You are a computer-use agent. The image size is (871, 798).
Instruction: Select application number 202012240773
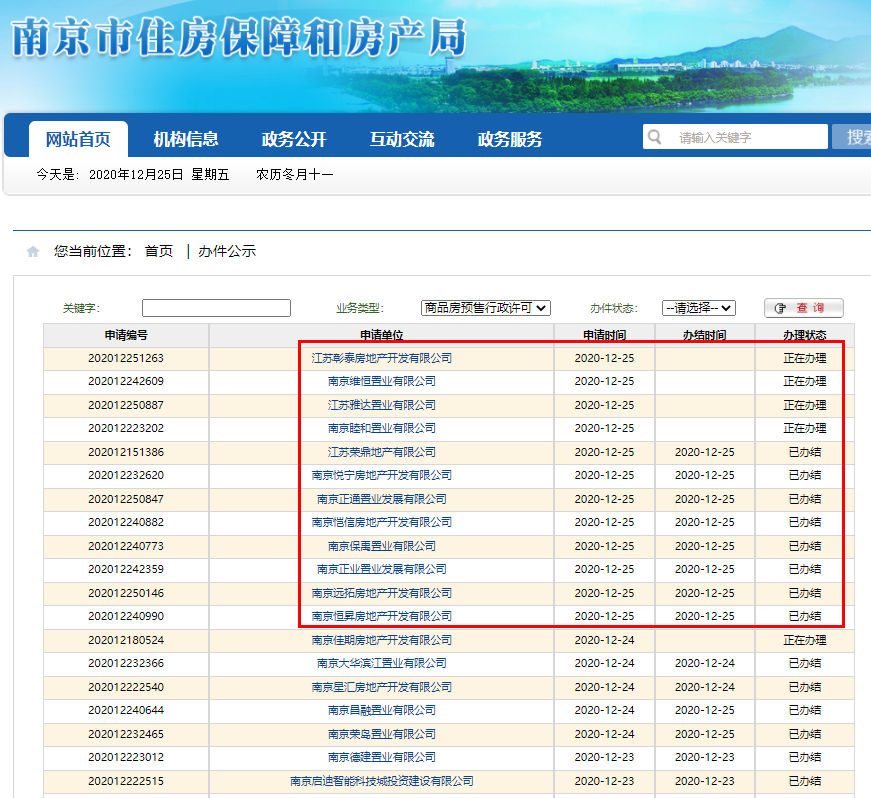pos(126,546)
